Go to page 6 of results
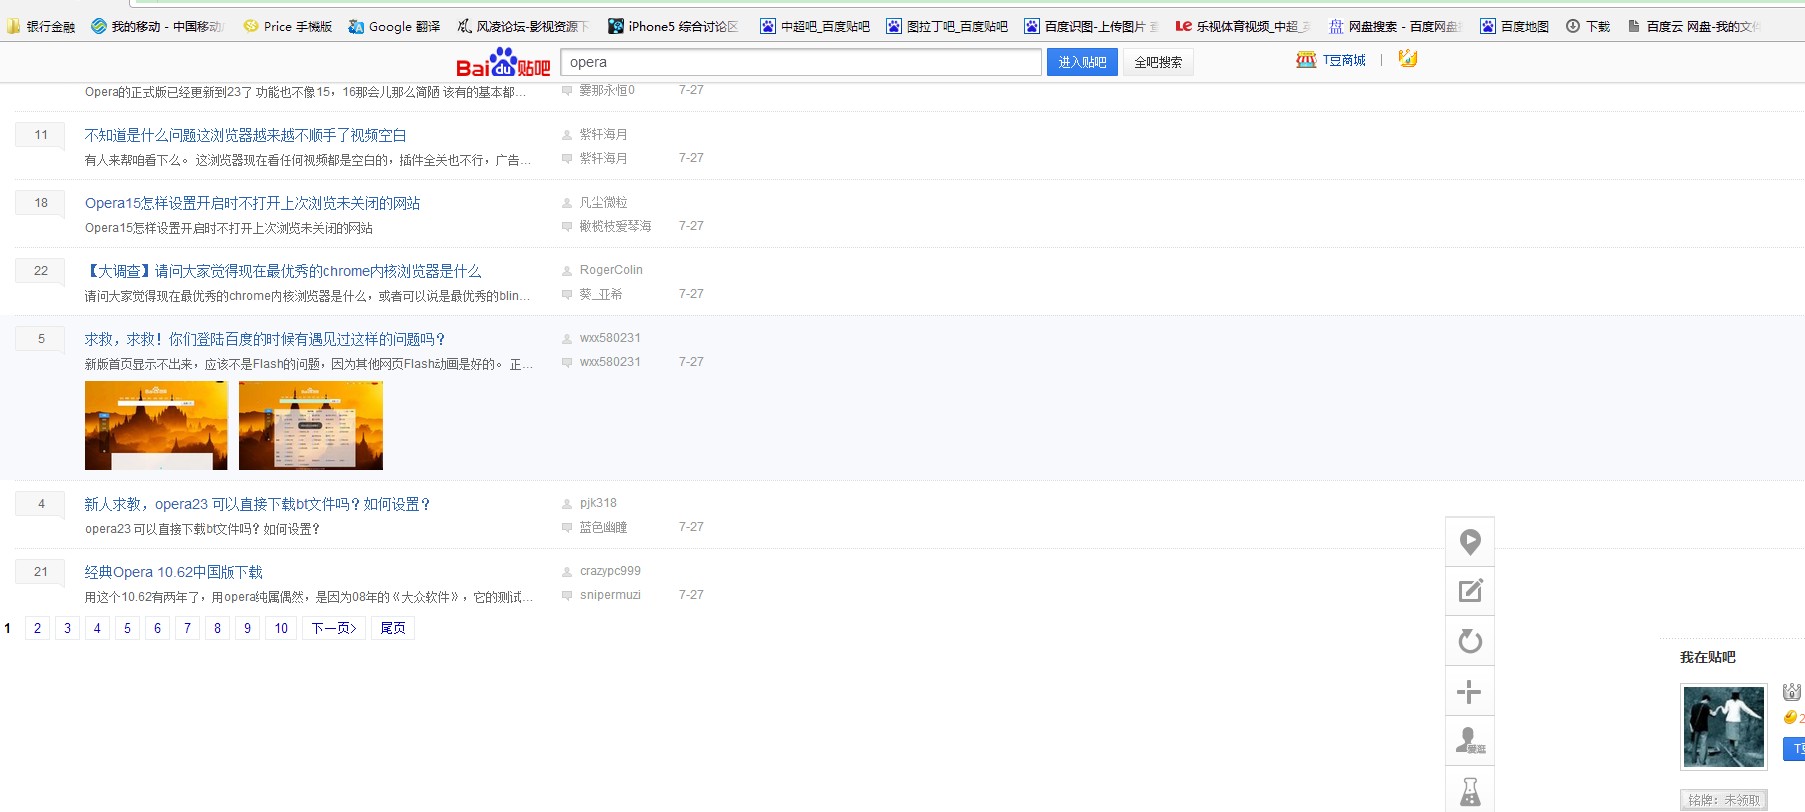The image size is (1805, 812). [157, 628]
